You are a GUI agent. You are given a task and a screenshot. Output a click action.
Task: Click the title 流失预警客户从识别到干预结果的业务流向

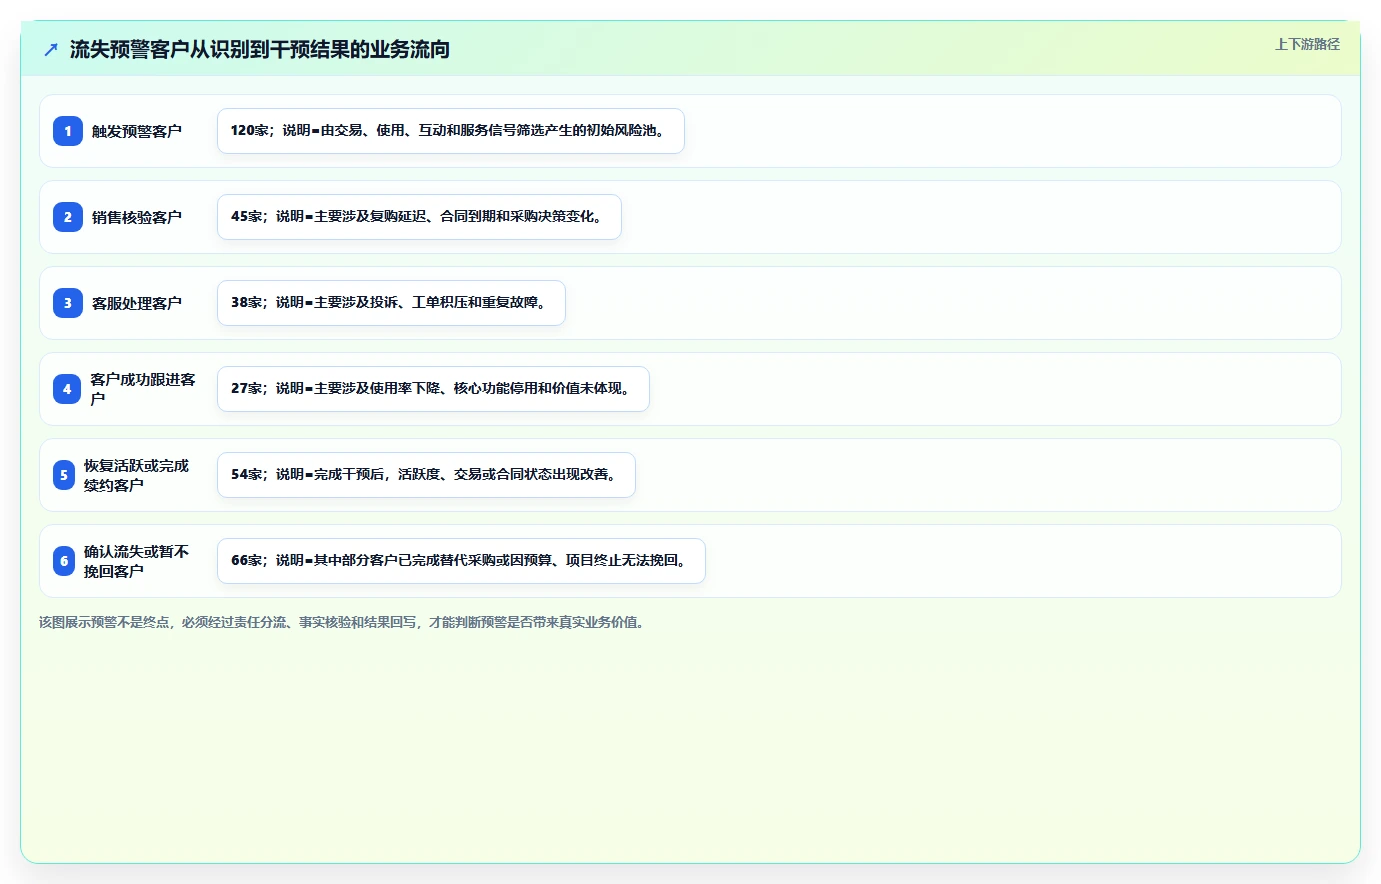click(260, 49)
